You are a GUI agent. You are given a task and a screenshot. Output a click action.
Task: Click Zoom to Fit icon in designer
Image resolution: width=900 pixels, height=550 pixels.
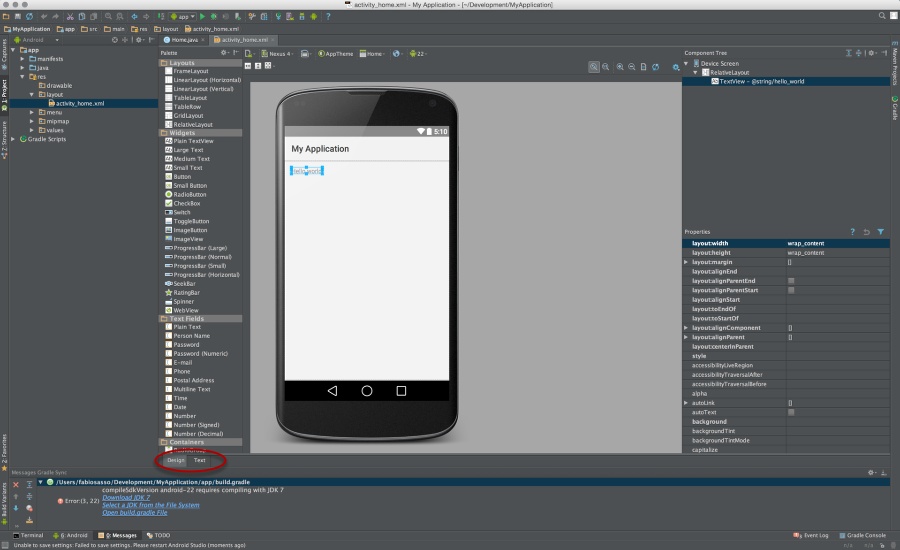click(x=593, y=67)
